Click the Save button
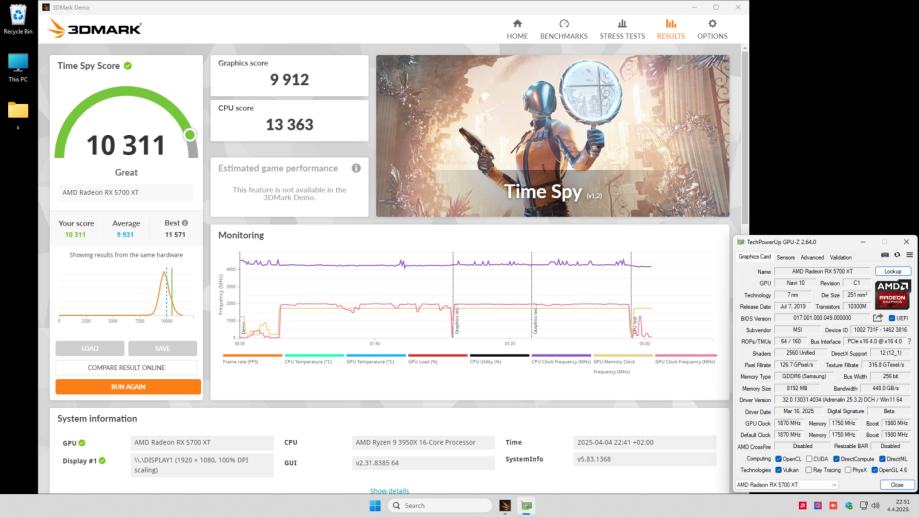Image resolution: width=919 pixels, height=517 pixels. click(x=162, y=348)
